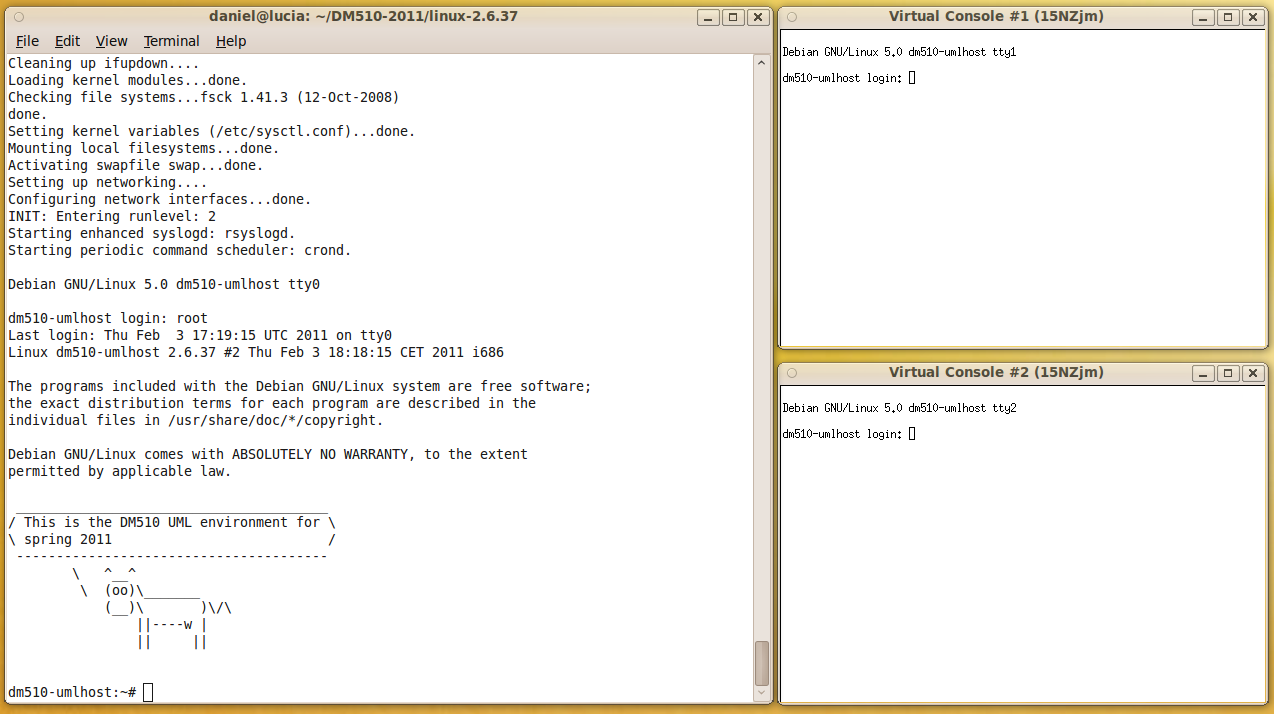Click the terminal scrollbar up arrow

tap(761, 62)
